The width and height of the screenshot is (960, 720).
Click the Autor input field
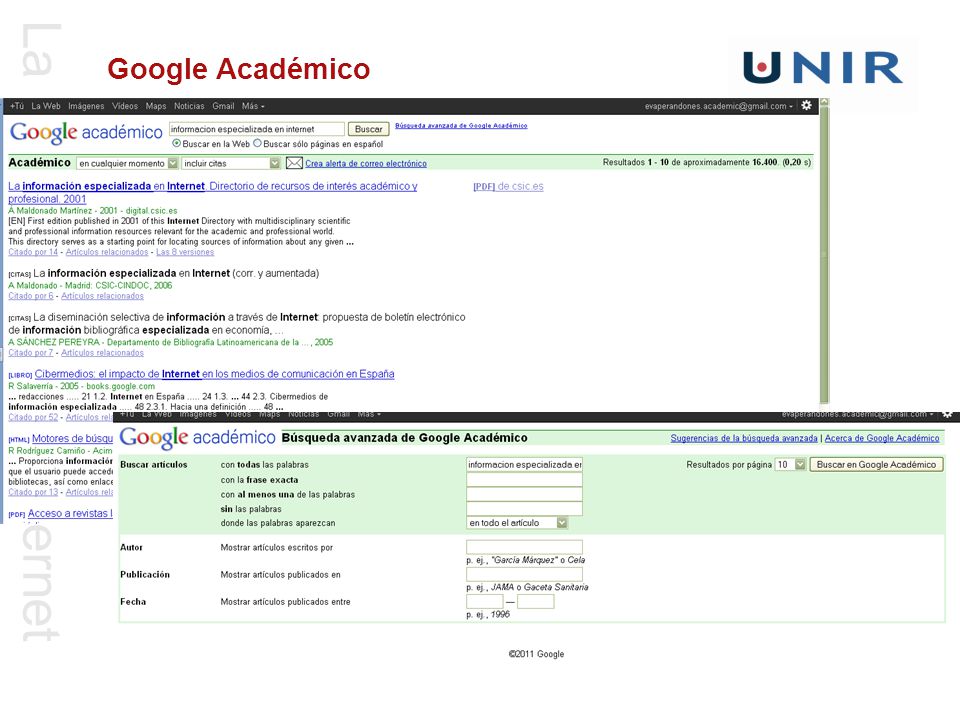[x=524, y=547]
